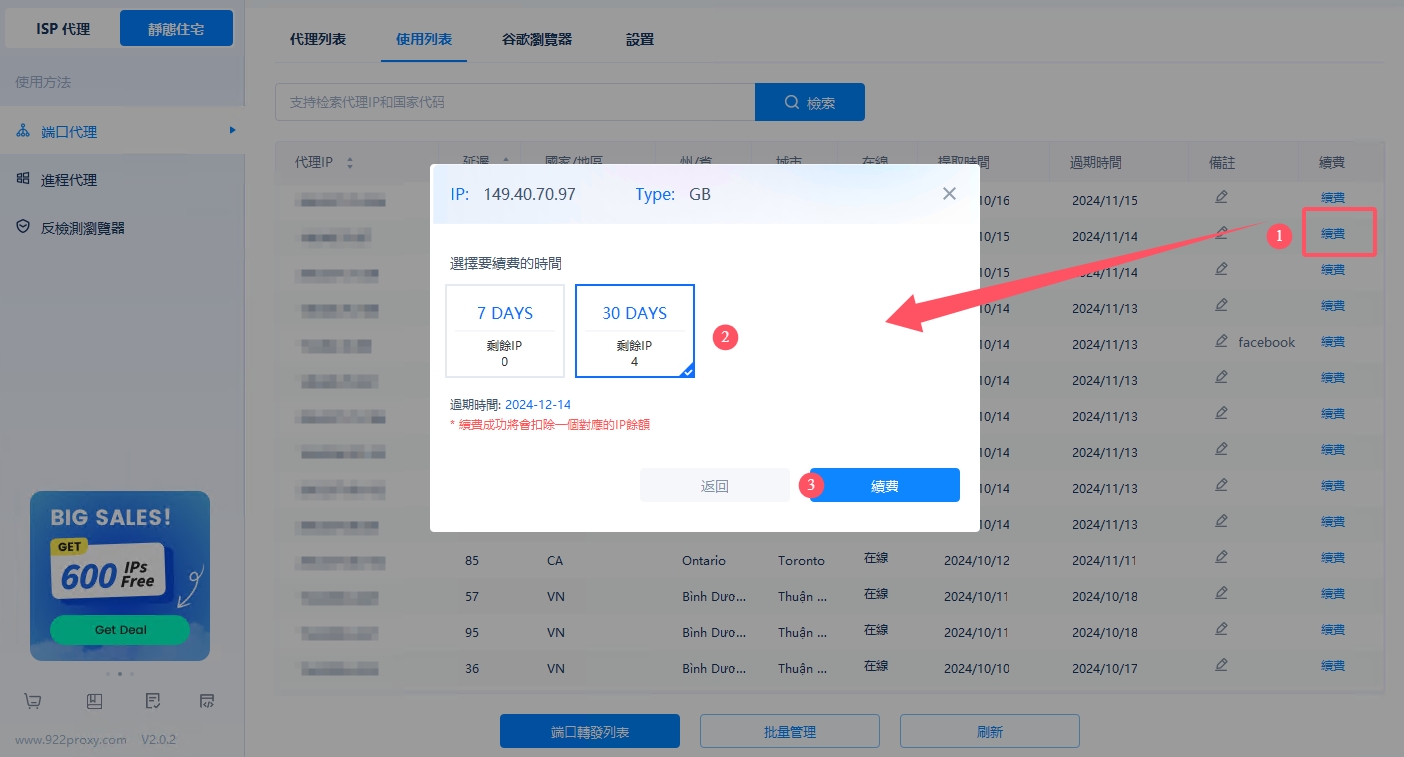Click the shopping cart icon in sidebar footer
This screenshot has width=1404, height=757.
tap(33, 701)
